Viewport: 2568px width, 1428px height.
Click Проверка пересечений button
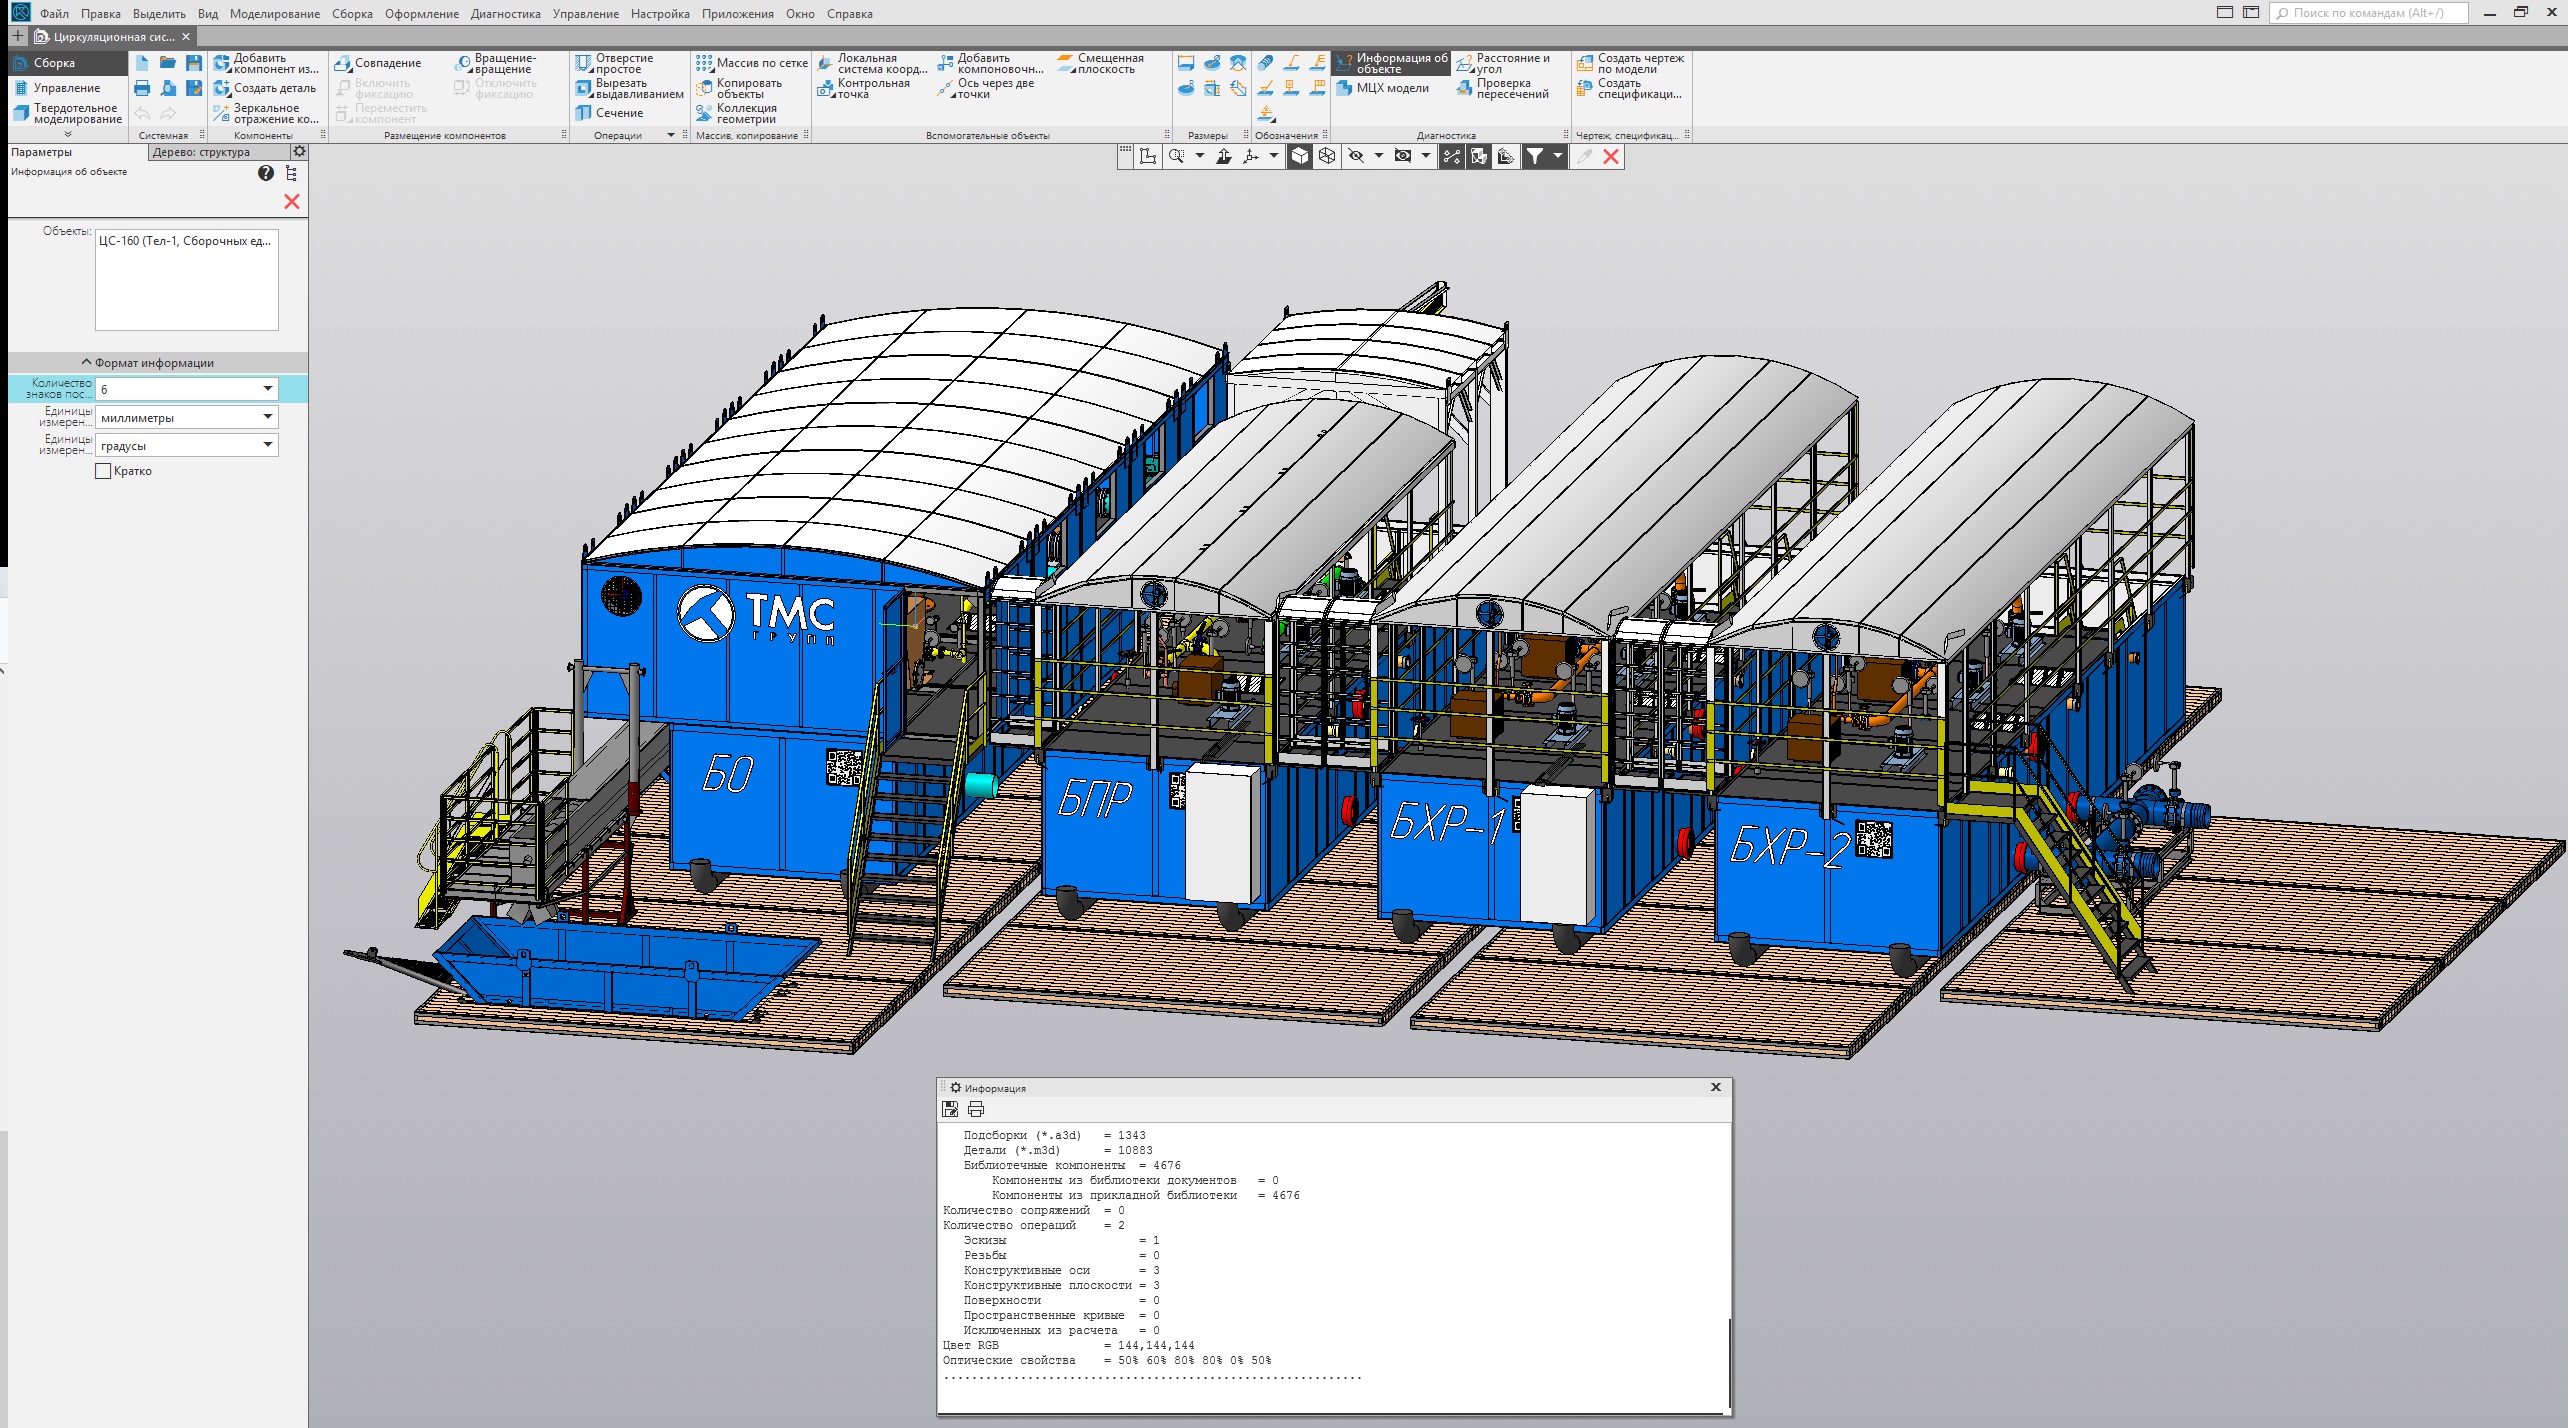pyautogui.click(x=1503, y=88)
